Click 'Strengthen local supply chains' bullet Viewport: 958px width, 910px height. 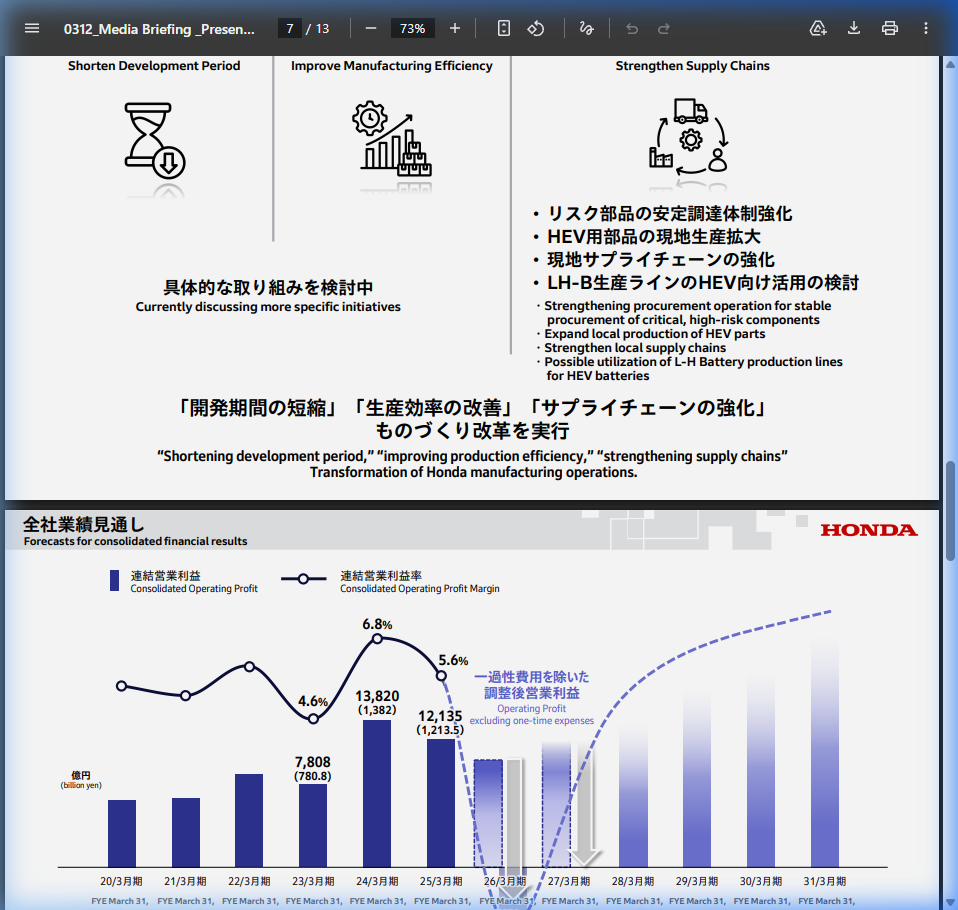[635, 348]
